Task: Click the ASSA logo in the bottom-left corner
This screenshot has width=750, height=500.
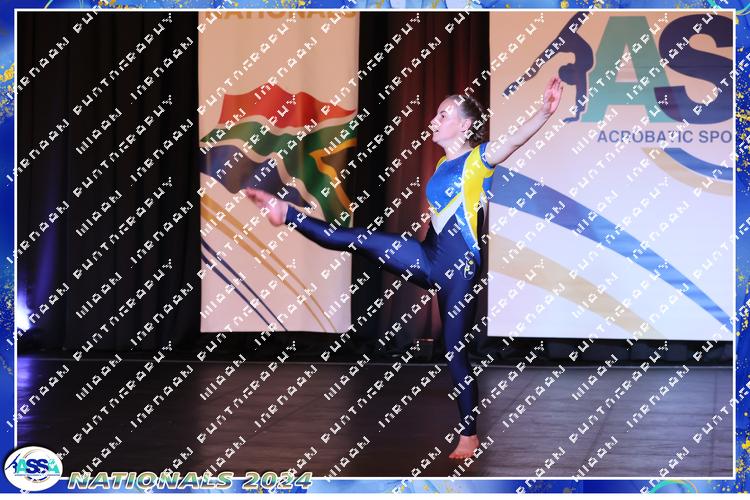Action: coord(32,467)
